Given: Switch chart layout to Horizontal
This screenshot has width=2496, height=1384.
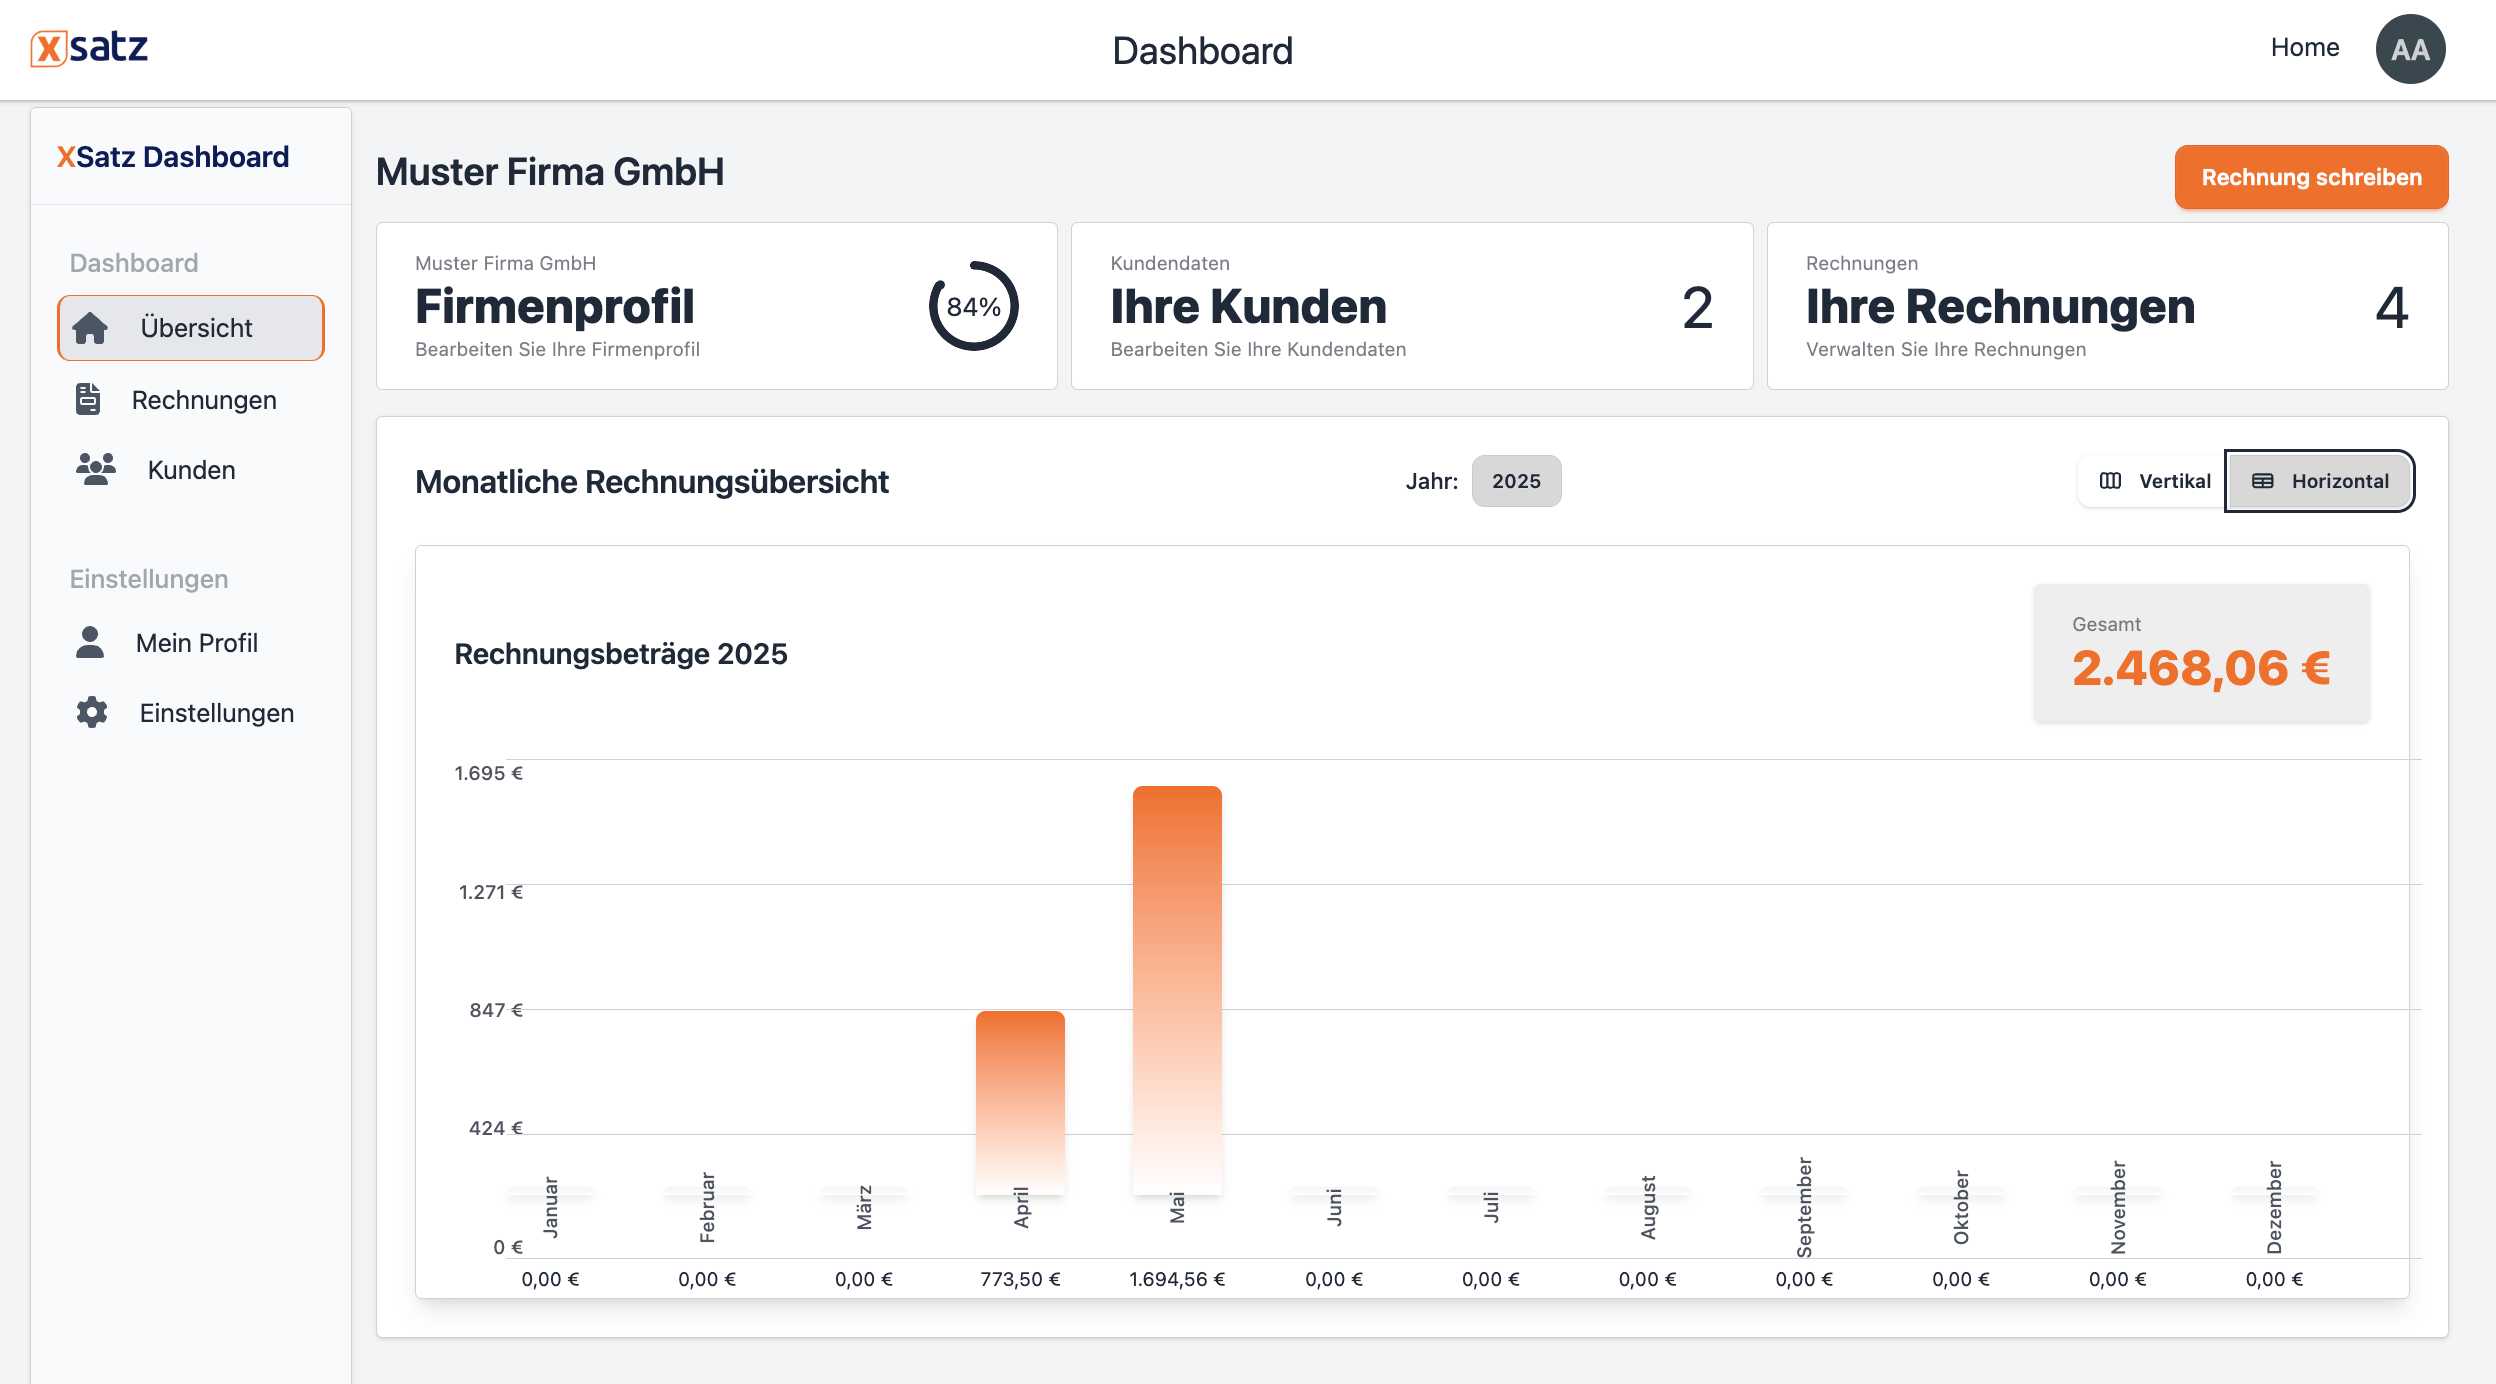Looking at the screenshot, I should click(2319, 481).
